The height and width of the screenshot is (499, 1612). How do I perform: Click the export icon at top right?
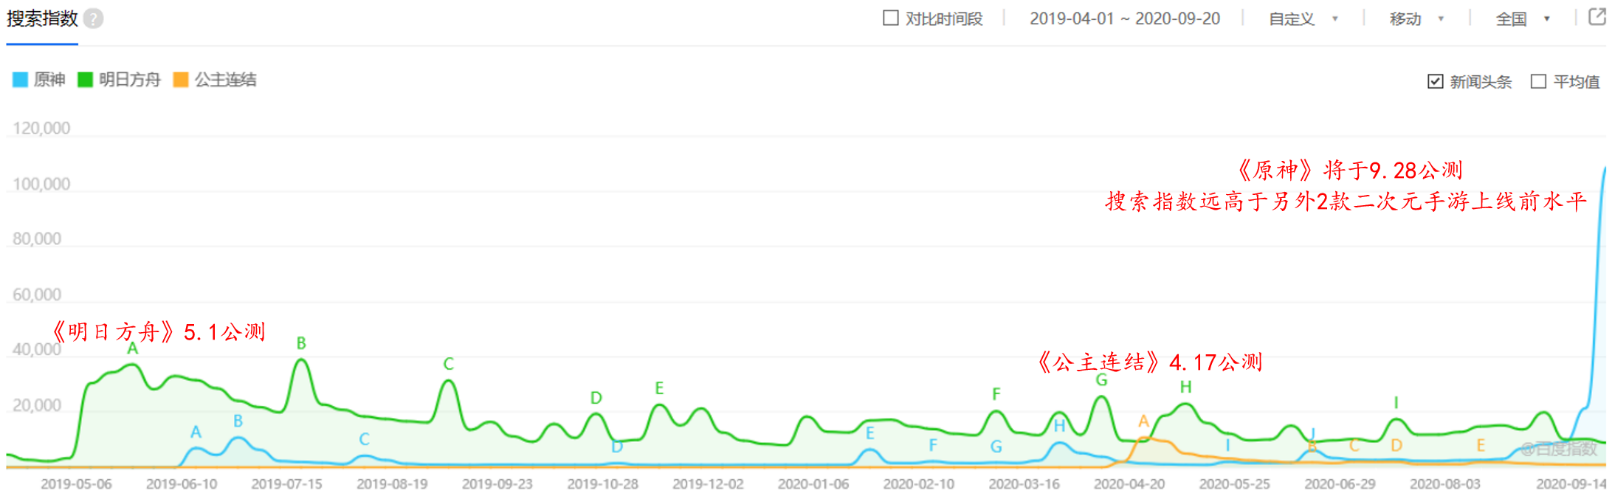point(1597,17)
